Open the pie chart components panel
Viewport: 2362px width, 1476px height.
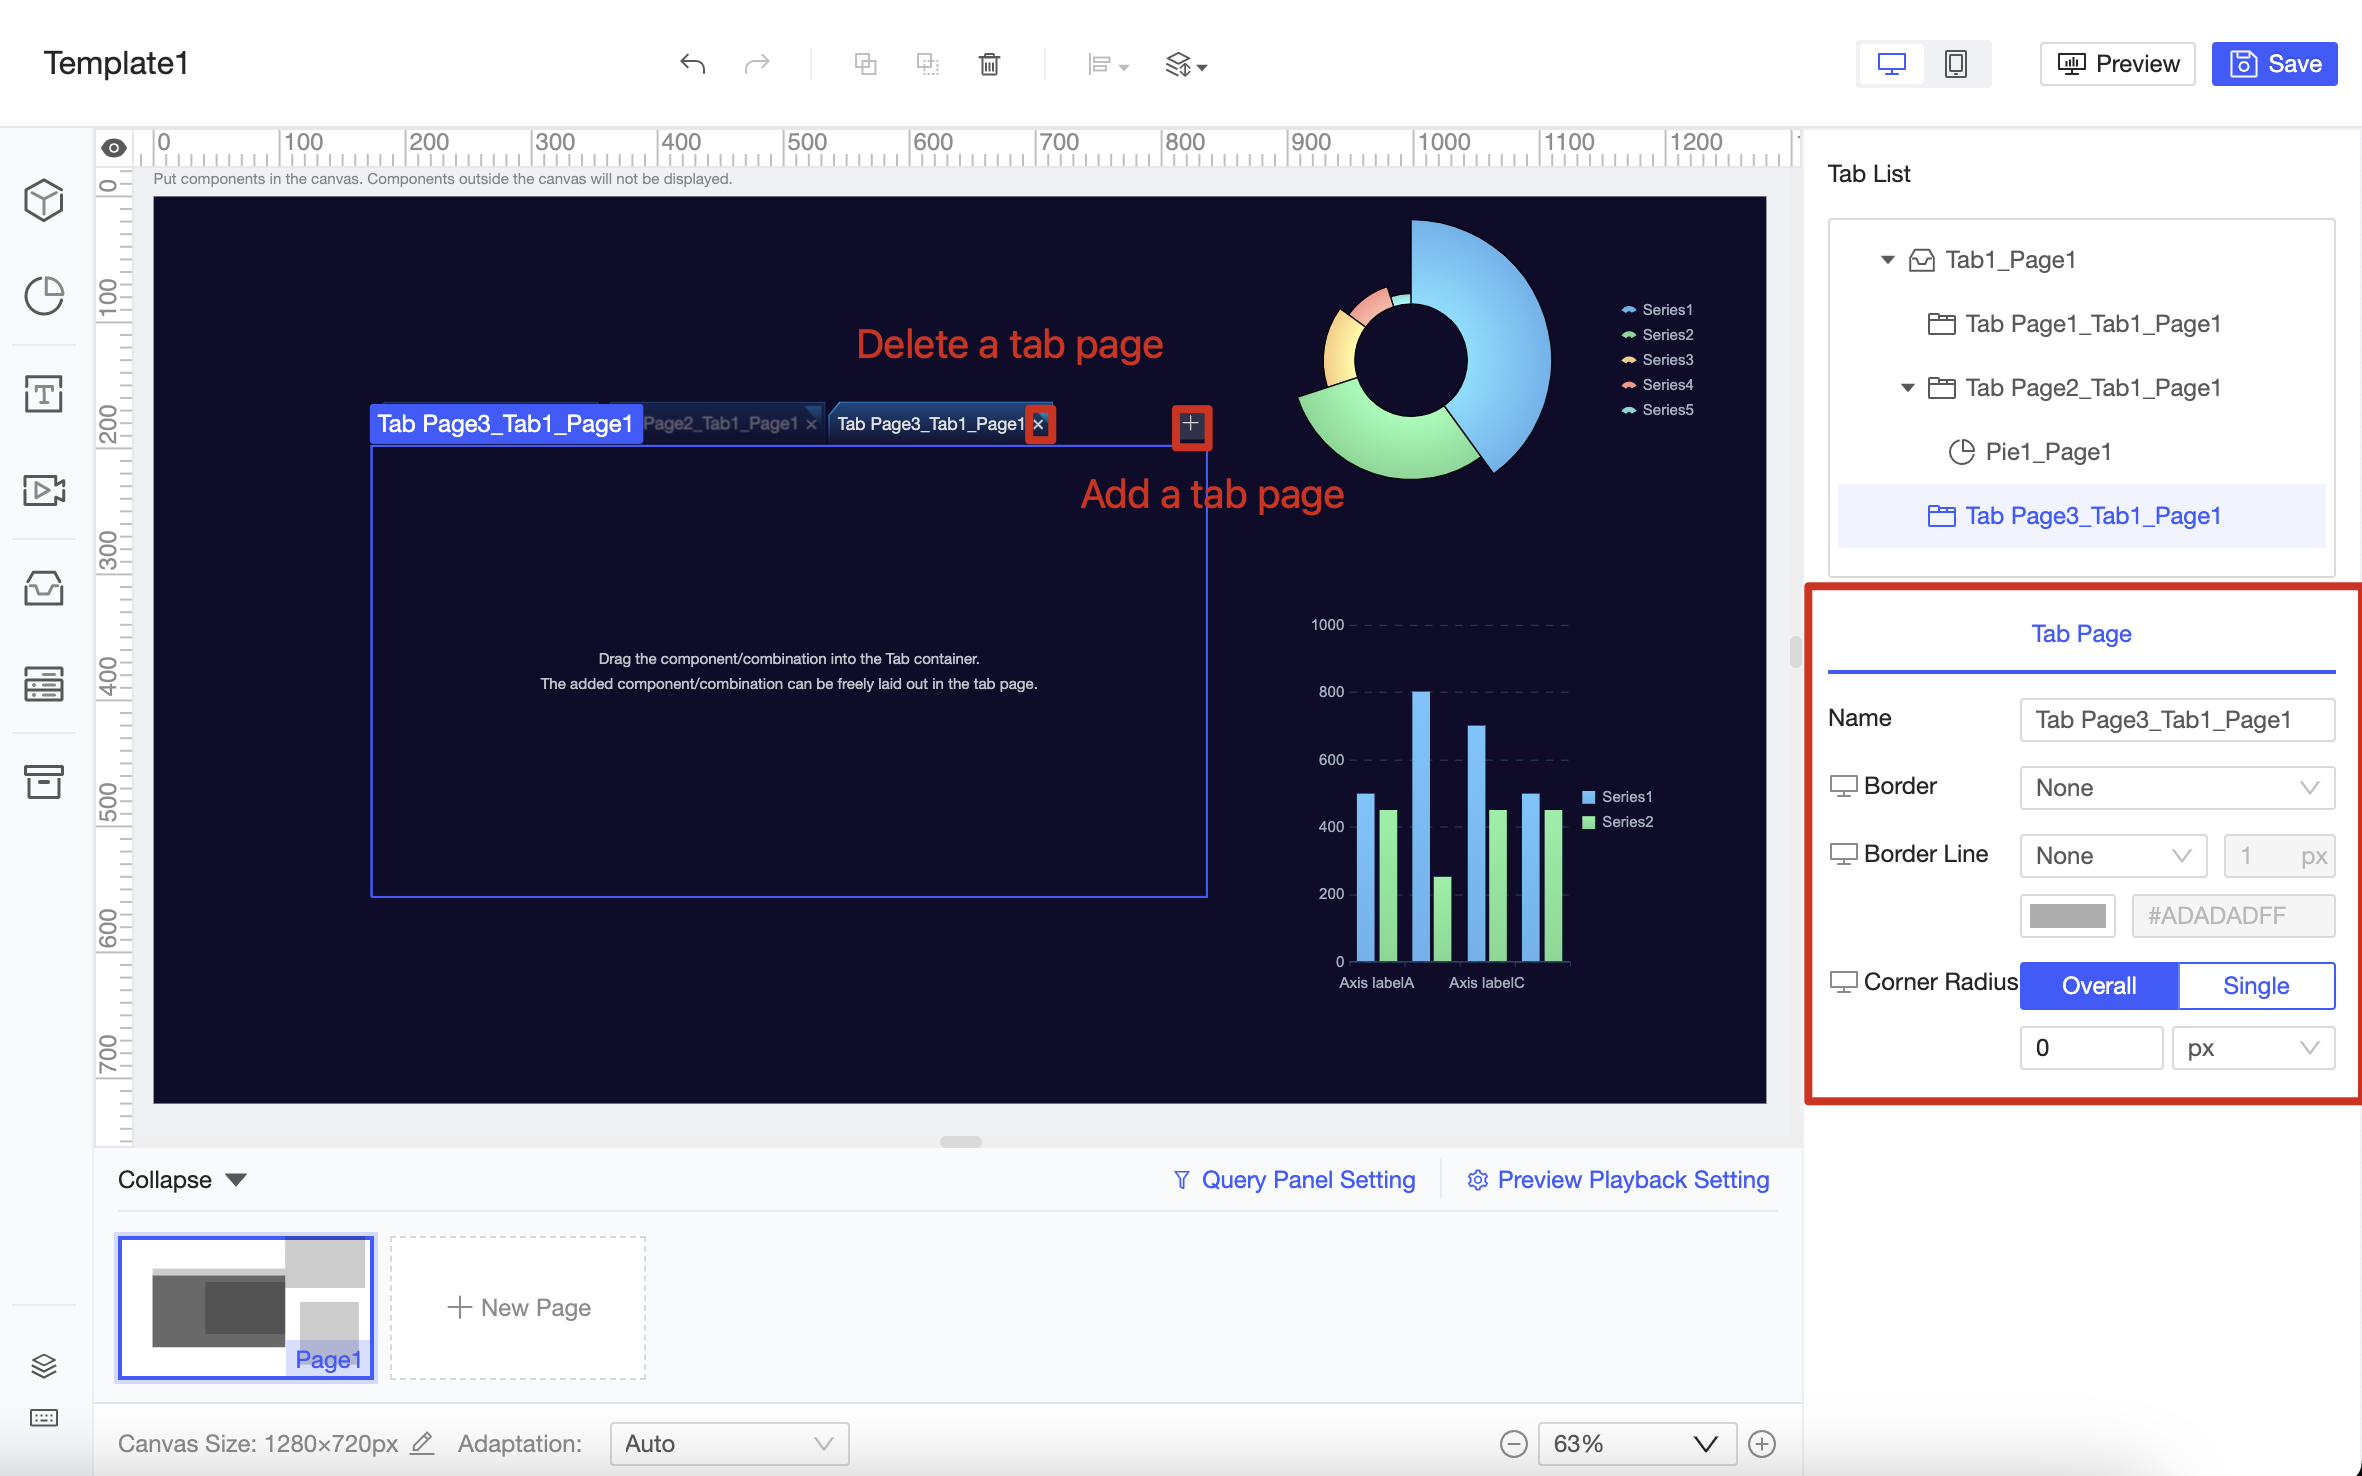(44, 296)
